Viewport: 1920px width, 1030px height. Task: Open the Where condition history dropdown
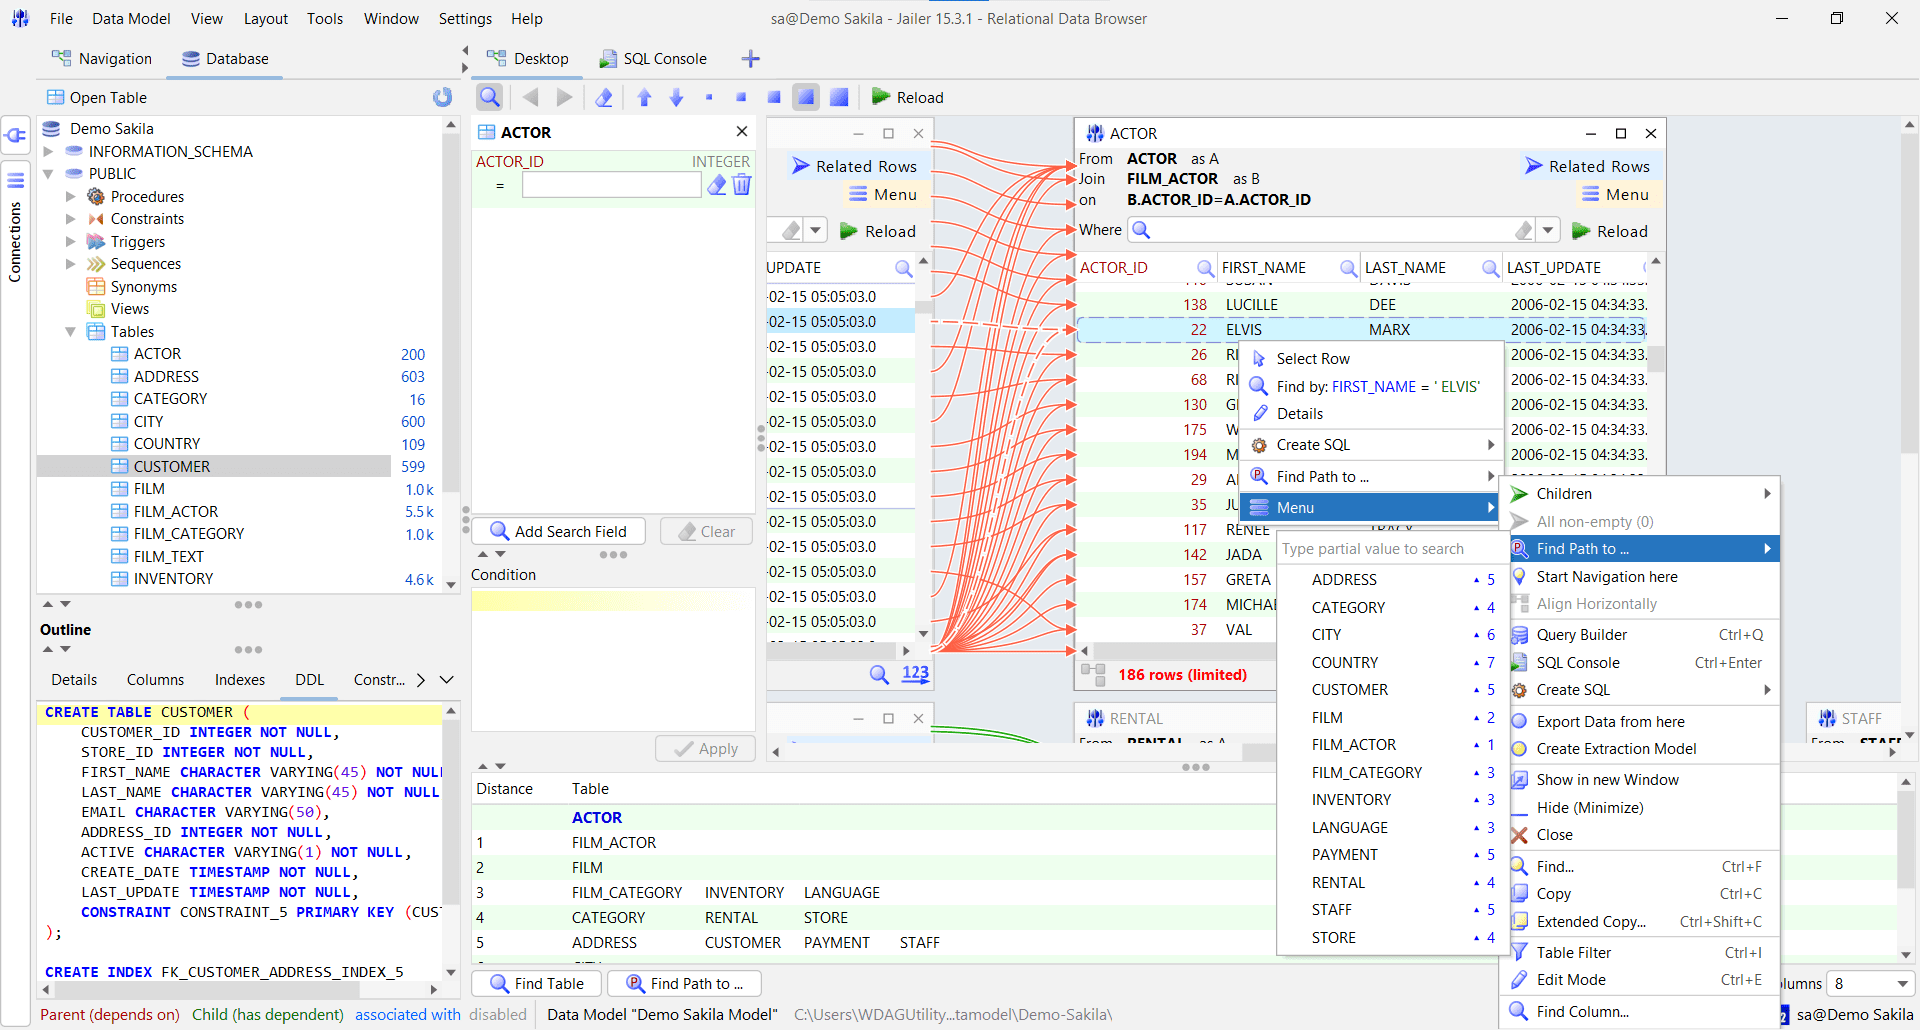click(1548, 231)
